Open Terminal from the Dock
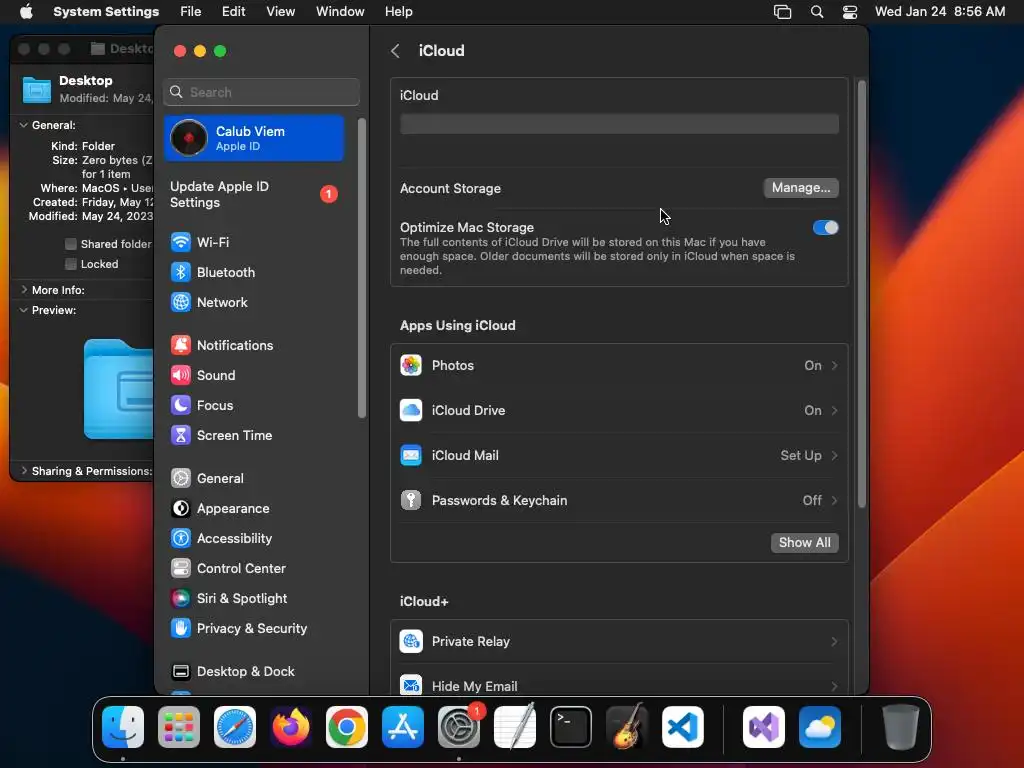Viewport: 1024px width, 768px height. tap(571, 727)
